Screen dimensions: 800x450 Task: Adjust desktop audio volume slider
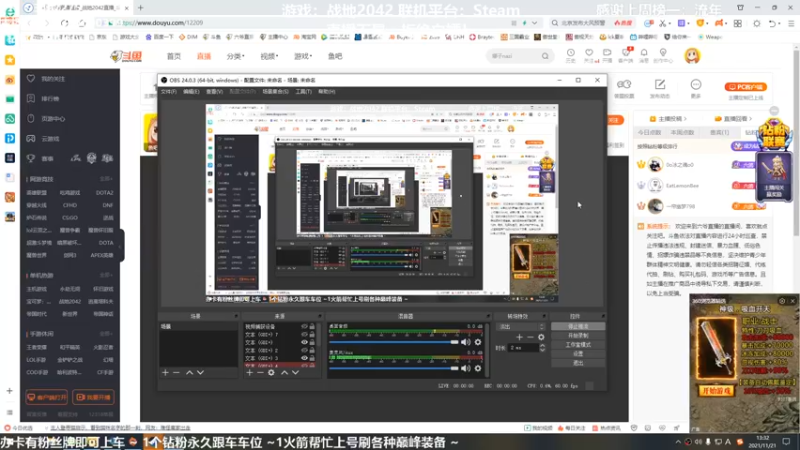coord(394,342)
